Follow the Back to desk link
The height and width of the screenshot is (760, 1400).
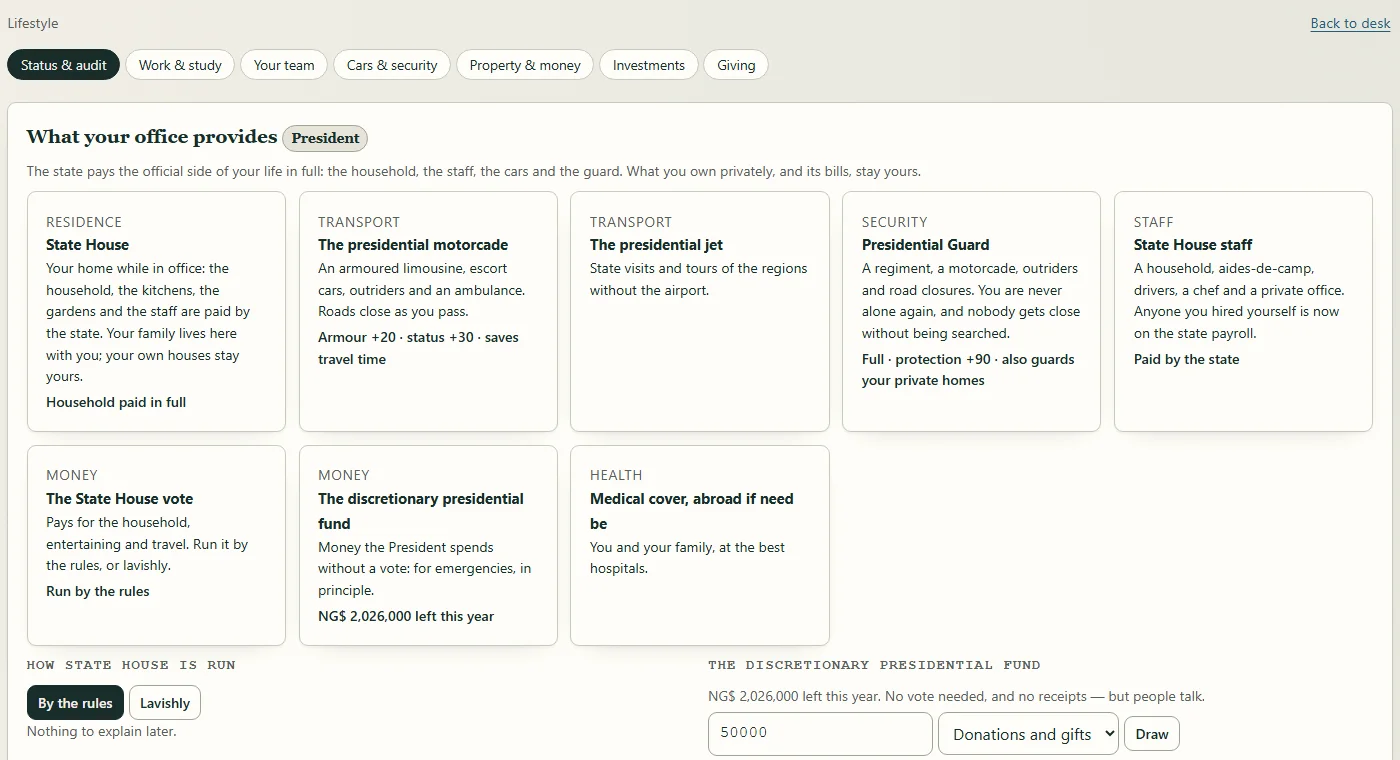click(1350, 23)
